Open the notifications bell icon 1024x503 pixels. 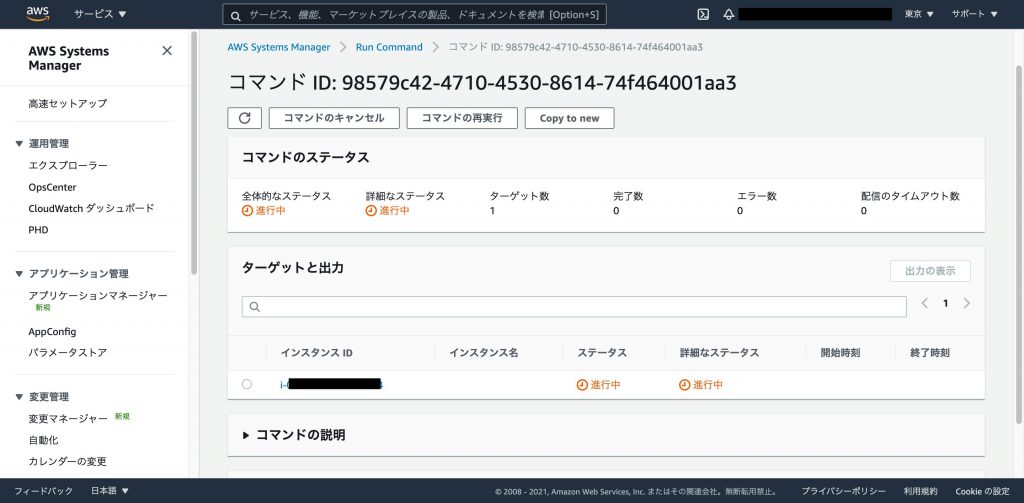pos(729,14)
